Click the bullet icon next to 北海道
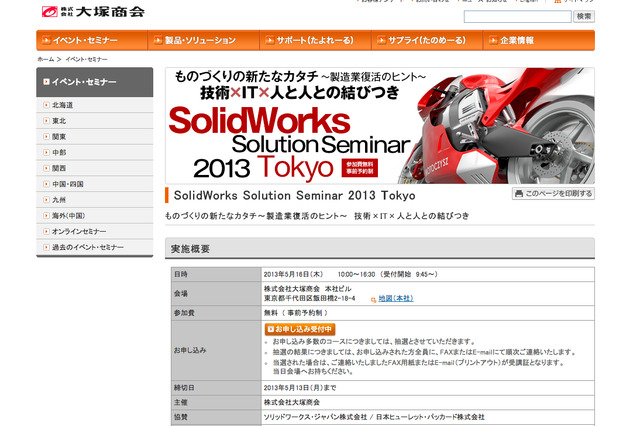640x426 pixels. [47, 105]
